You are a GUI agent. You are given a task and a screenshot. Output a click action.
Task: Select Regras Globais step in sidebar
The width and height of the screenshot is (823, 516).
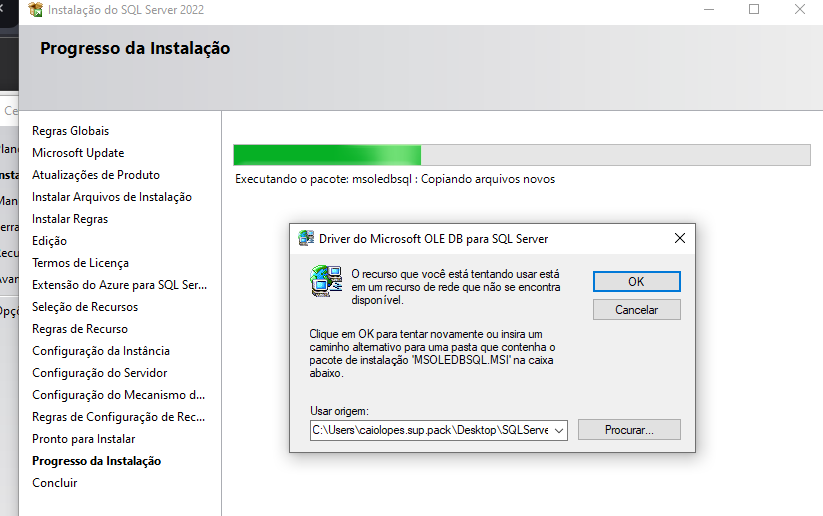click(70, 131)
